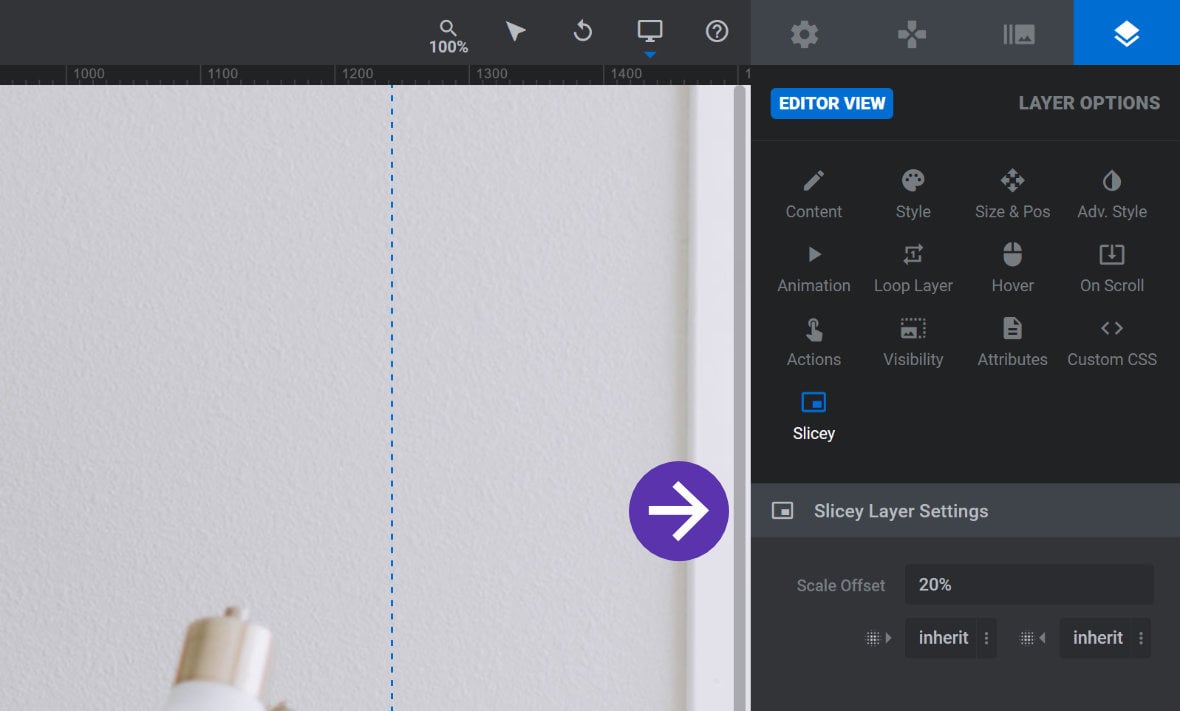Open the Actions section
Screen dimensions: 1180x711
click(814, 342)
